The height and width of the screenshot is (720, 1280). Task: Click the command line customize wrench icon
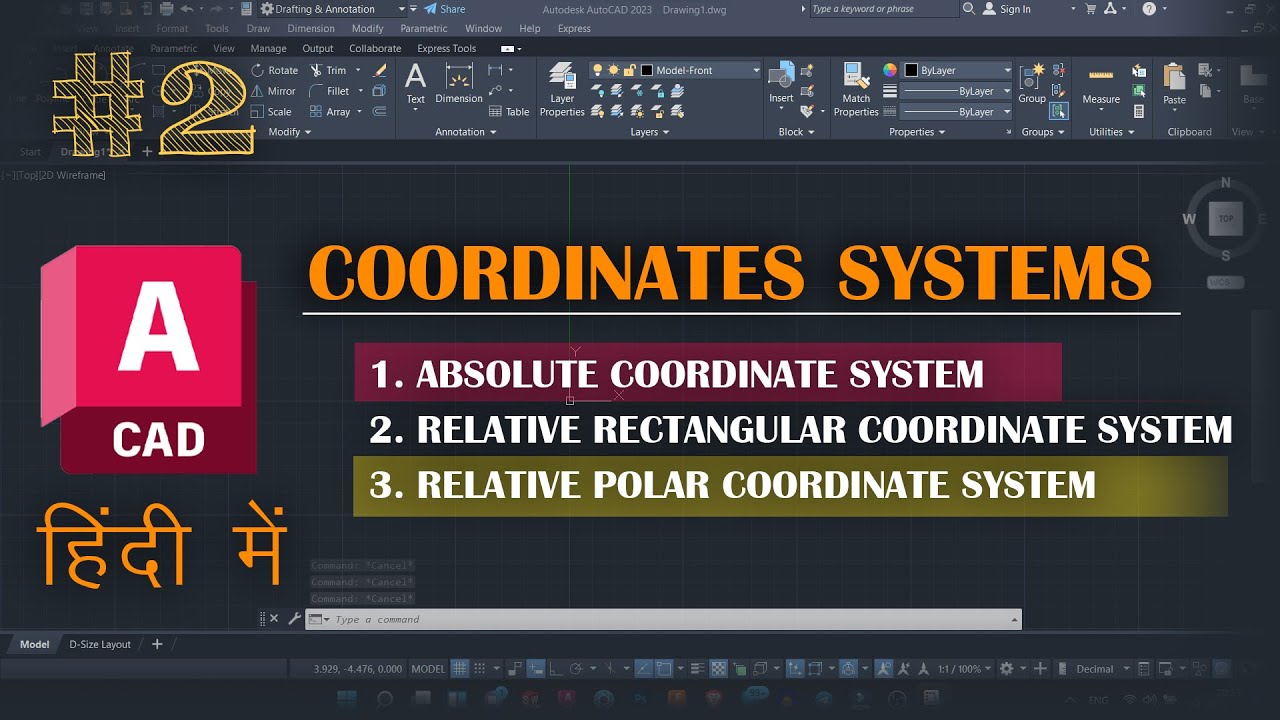coord(294,619)
